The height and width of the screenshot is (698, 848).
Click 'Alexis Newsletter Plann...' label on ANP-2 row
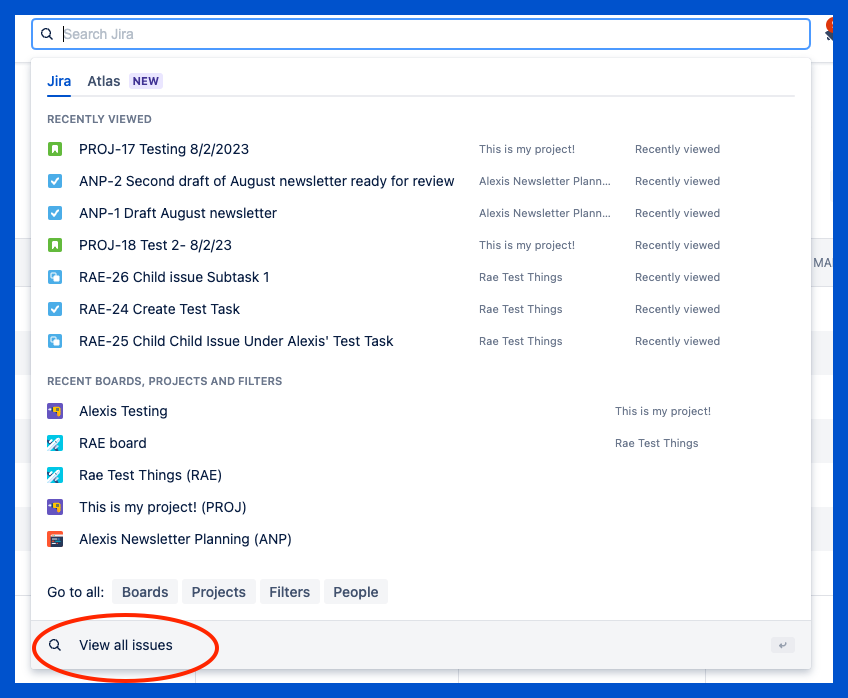pos(545,181)
